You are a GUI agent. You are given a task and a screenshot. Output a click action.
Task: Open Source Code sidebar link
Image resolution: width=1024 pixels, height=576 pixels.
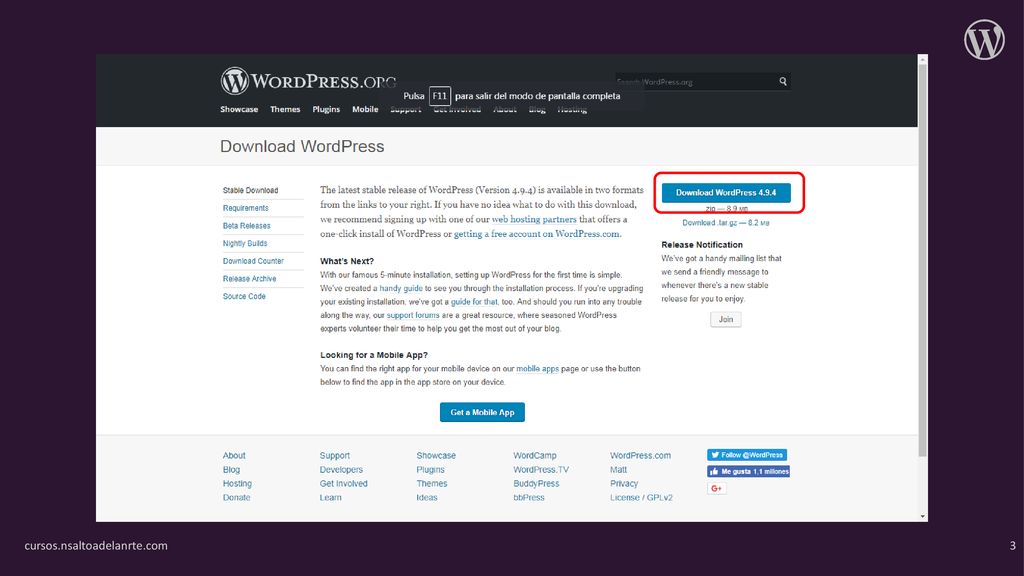tap(244, 296)
